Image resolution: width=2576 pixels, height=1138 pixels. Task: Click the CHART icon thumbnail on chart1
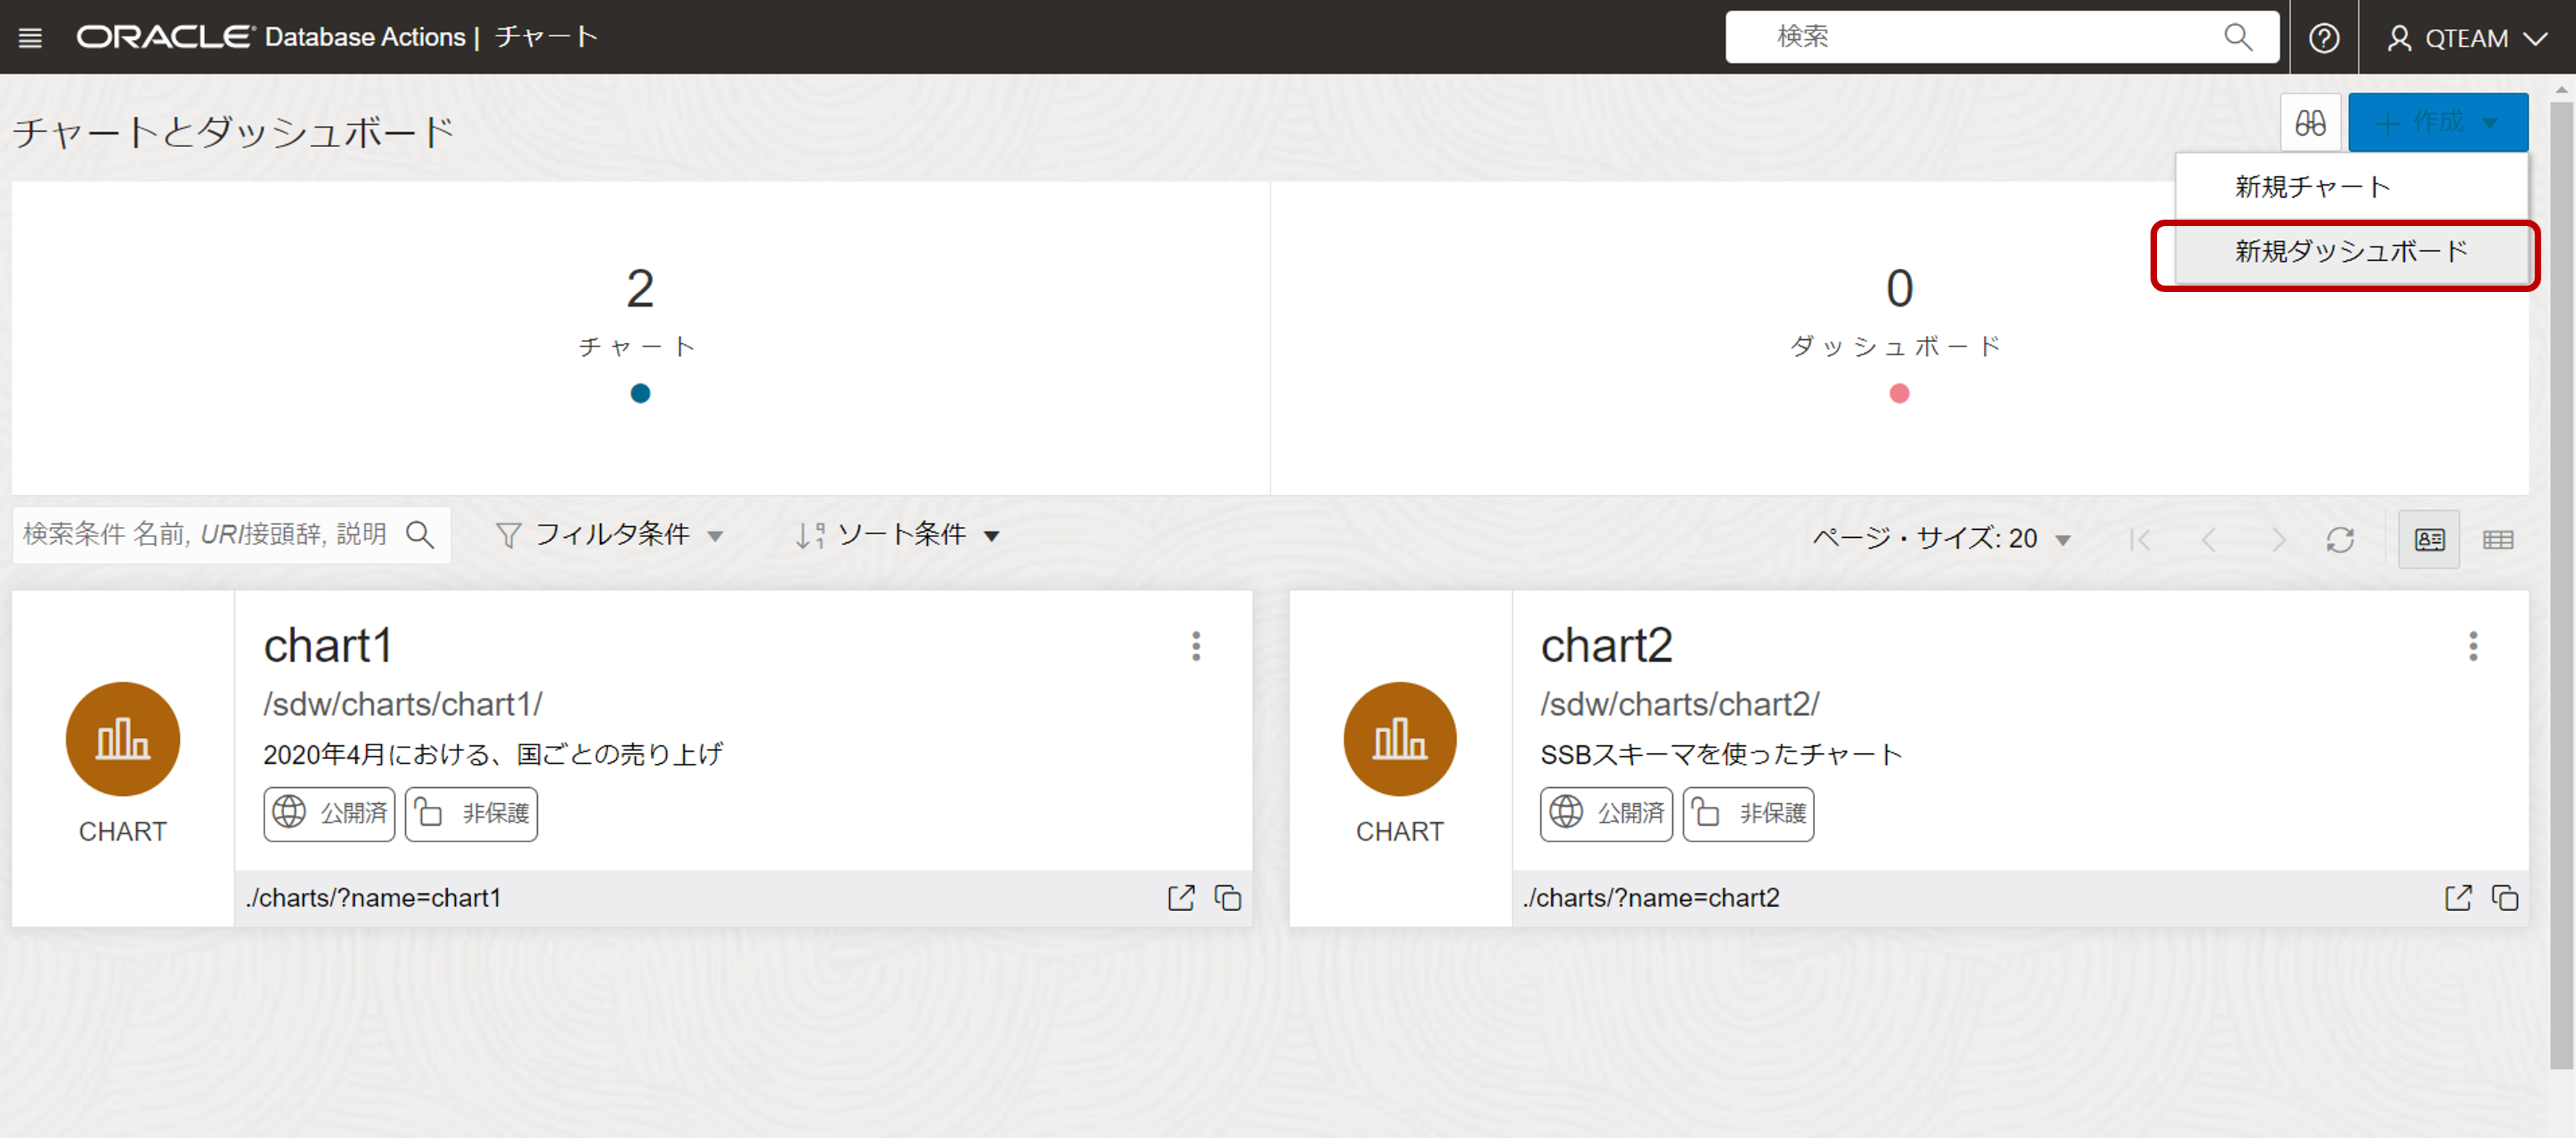point(122,739)
